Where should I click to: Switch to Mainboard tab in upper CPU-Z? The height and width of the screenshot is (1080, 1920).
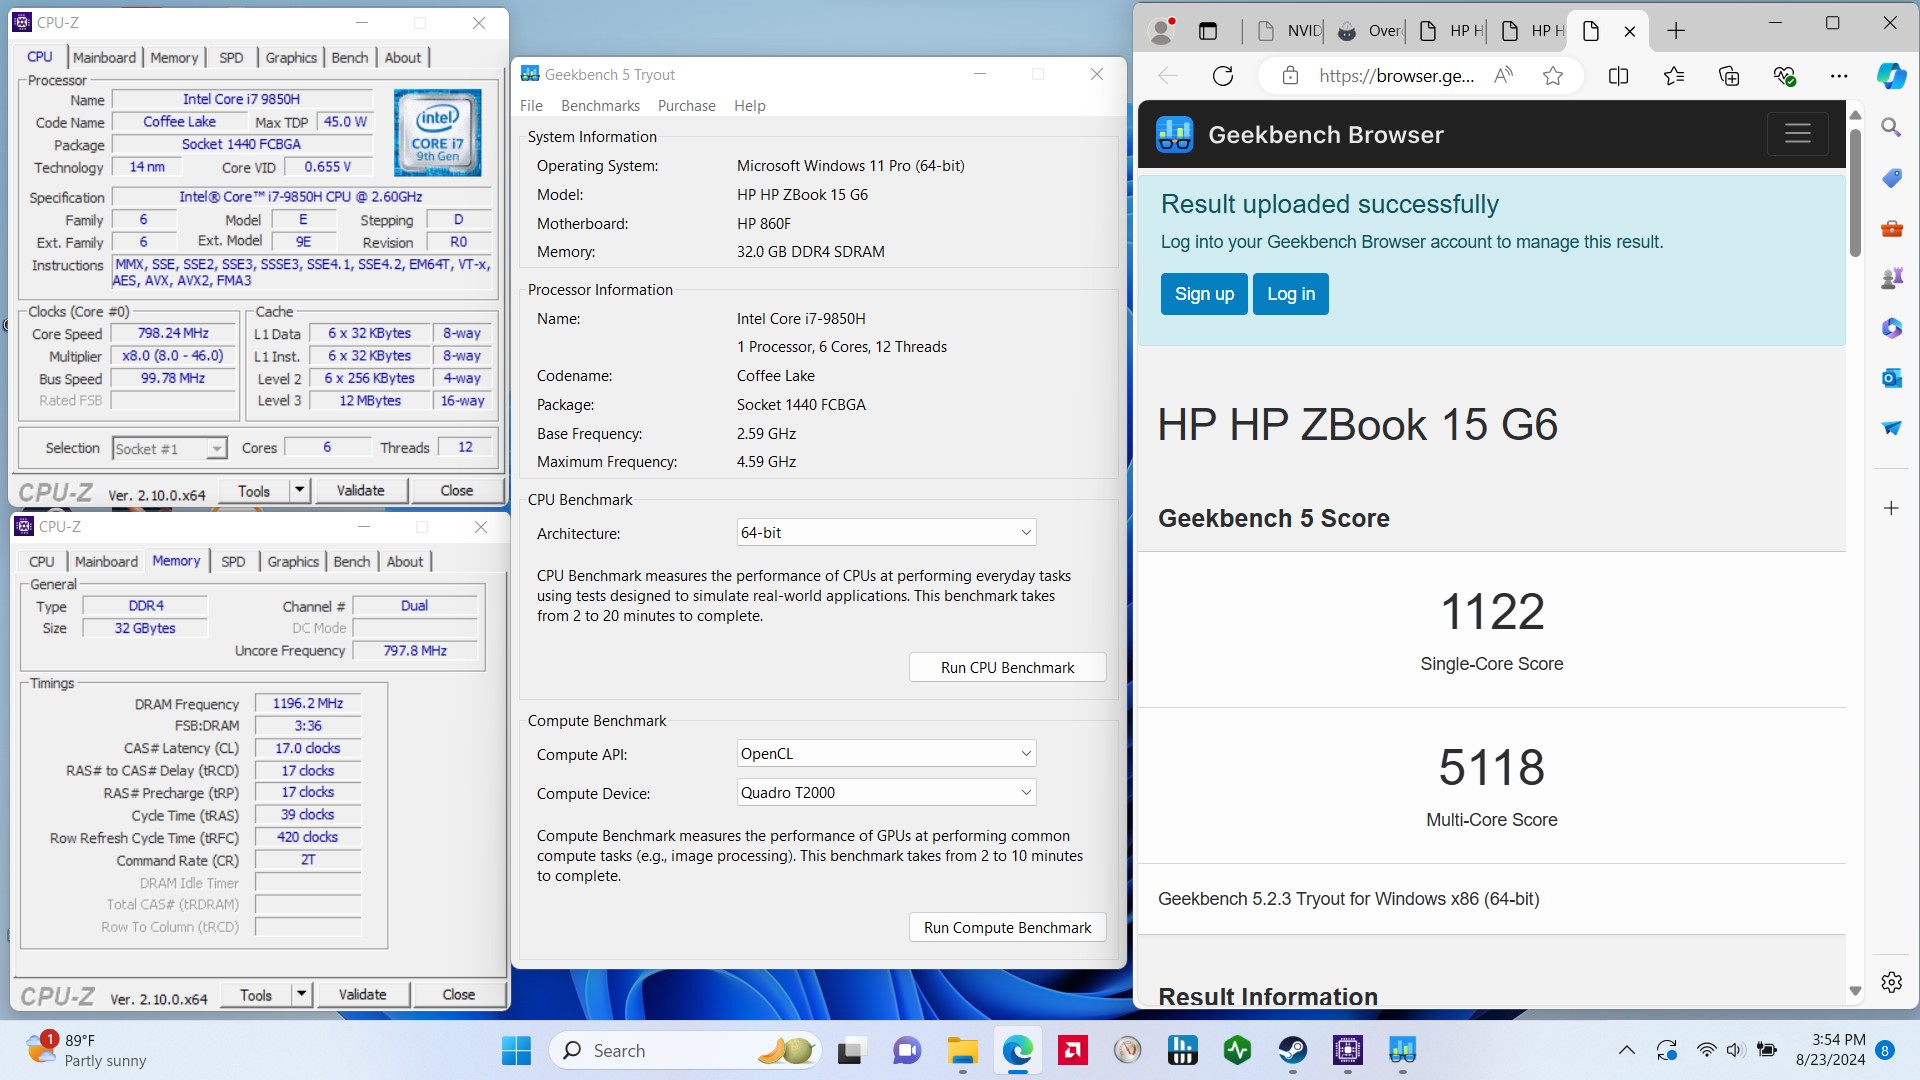(x=104, y=58)
